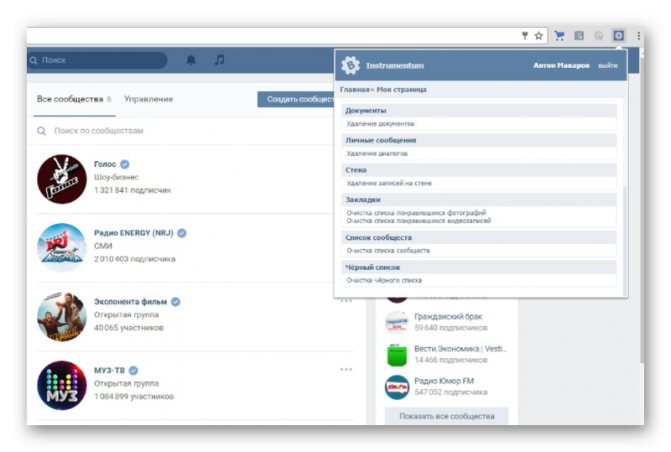Click Документы section header
Image resolution: width=671 pixels, height=452 pixels.
[x=479, y=110]
